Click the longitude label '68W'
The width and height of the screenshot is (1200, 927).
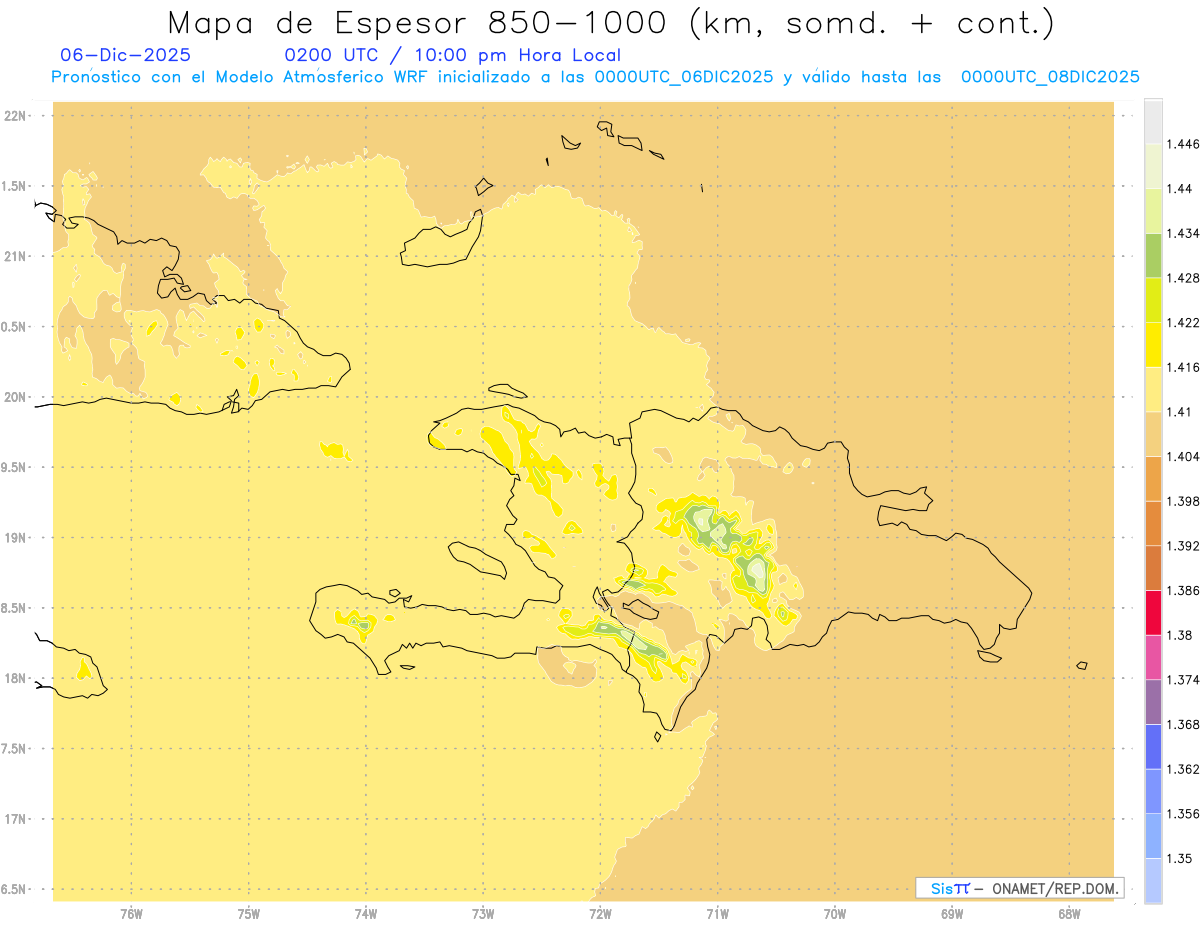pos(1069,913)
